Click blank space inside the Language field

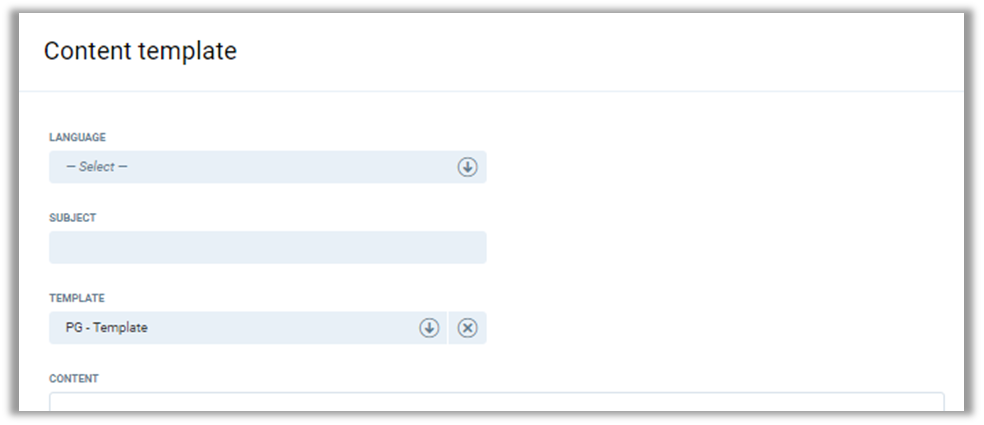[x=300, y=167]
